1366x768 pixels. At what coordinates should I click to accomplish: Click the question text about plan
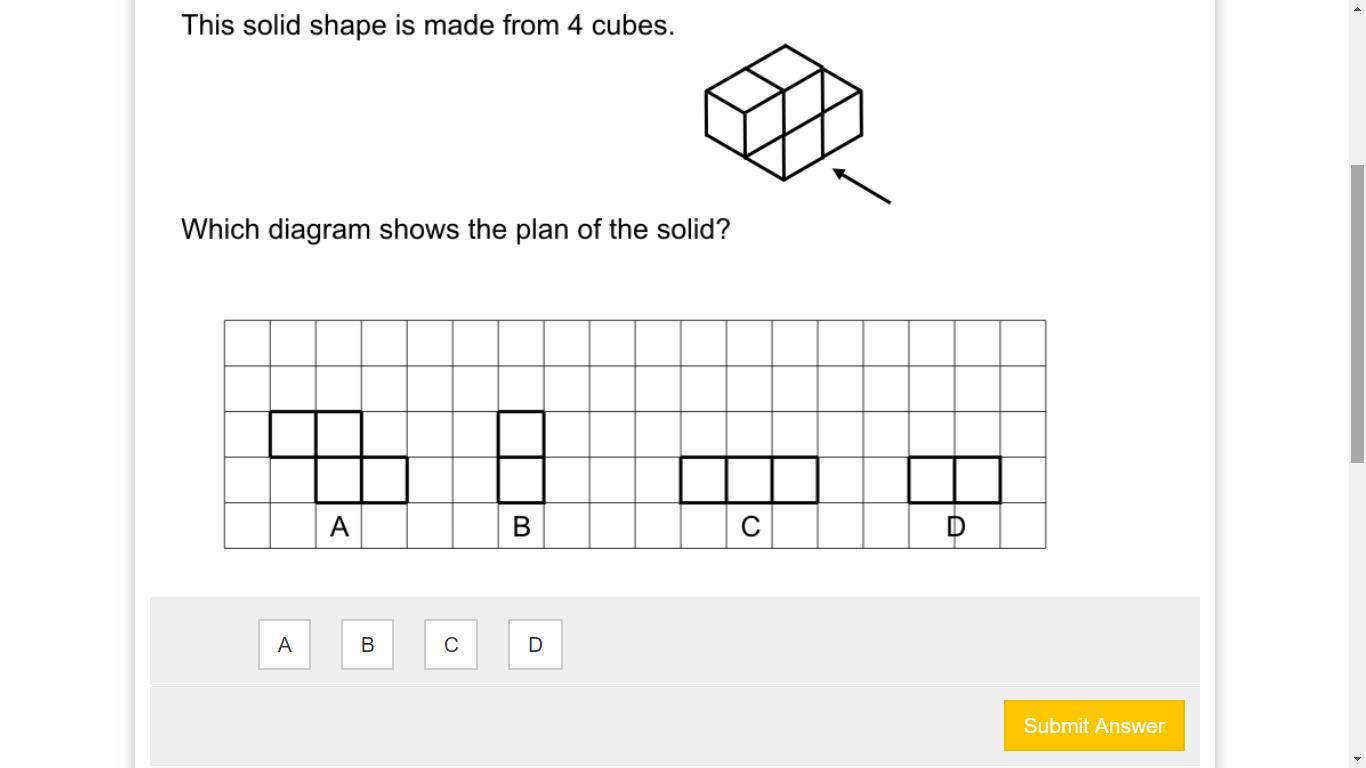coord(456,230)
